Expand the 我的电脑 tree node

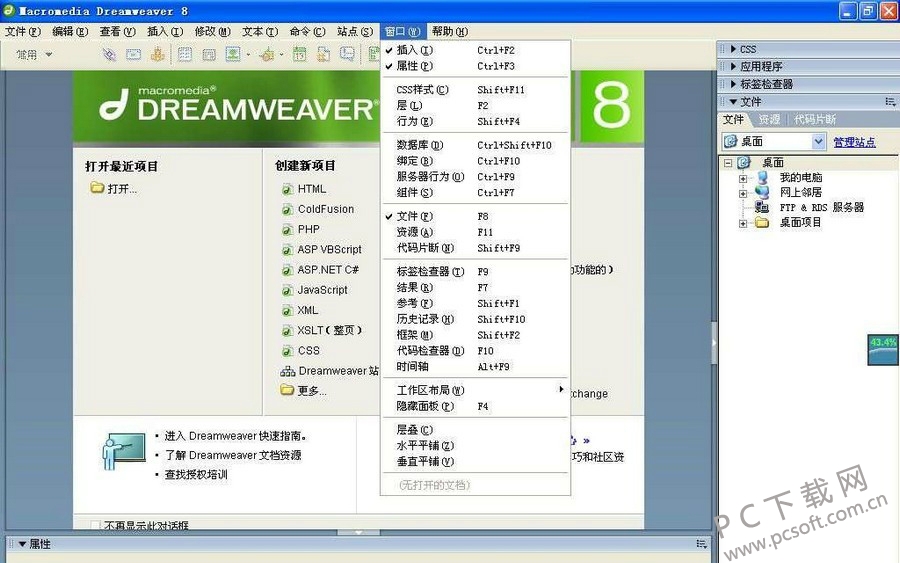743,178
